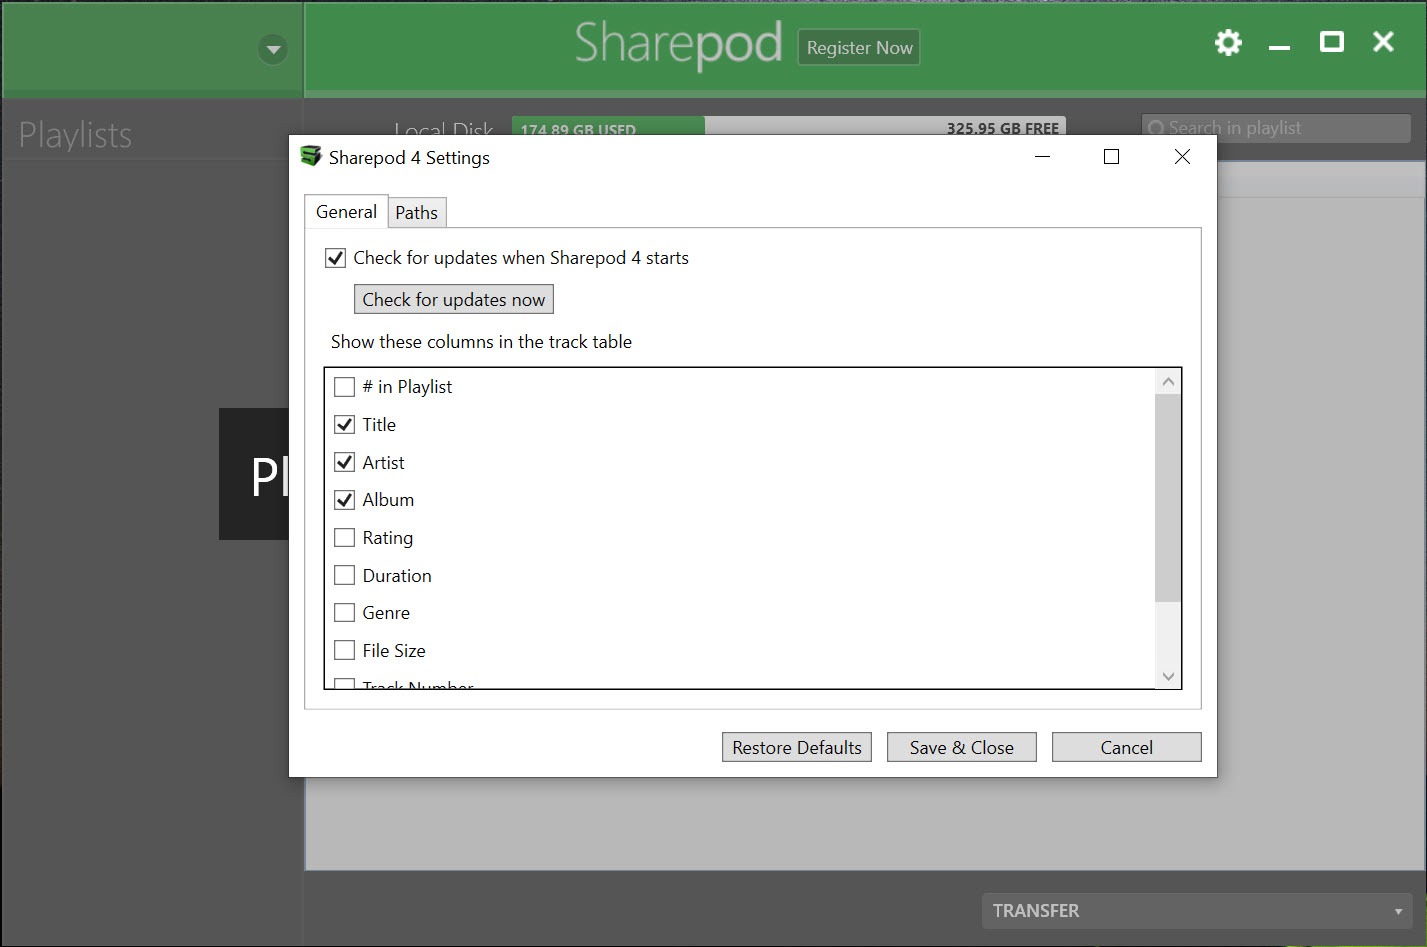Click Check for updates now button
The image size is (1427, 947).
[x=453, y=300]
